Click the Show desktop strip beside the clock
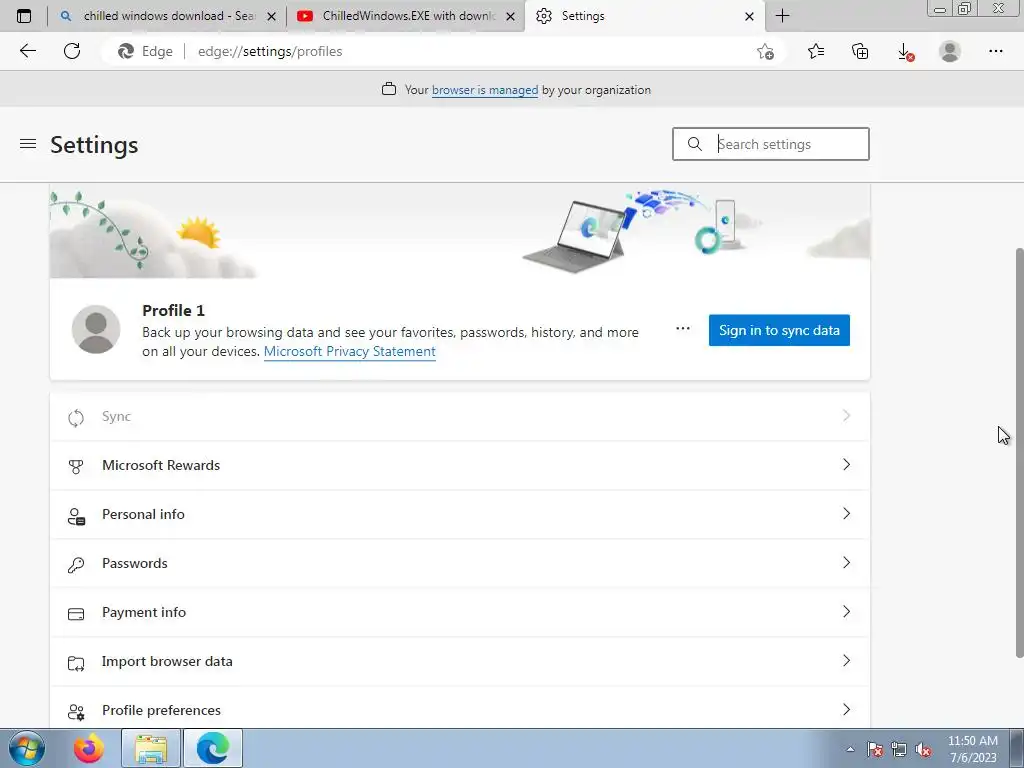The height and width of the screenshot is (768, 1024). tap(1016, 748)
